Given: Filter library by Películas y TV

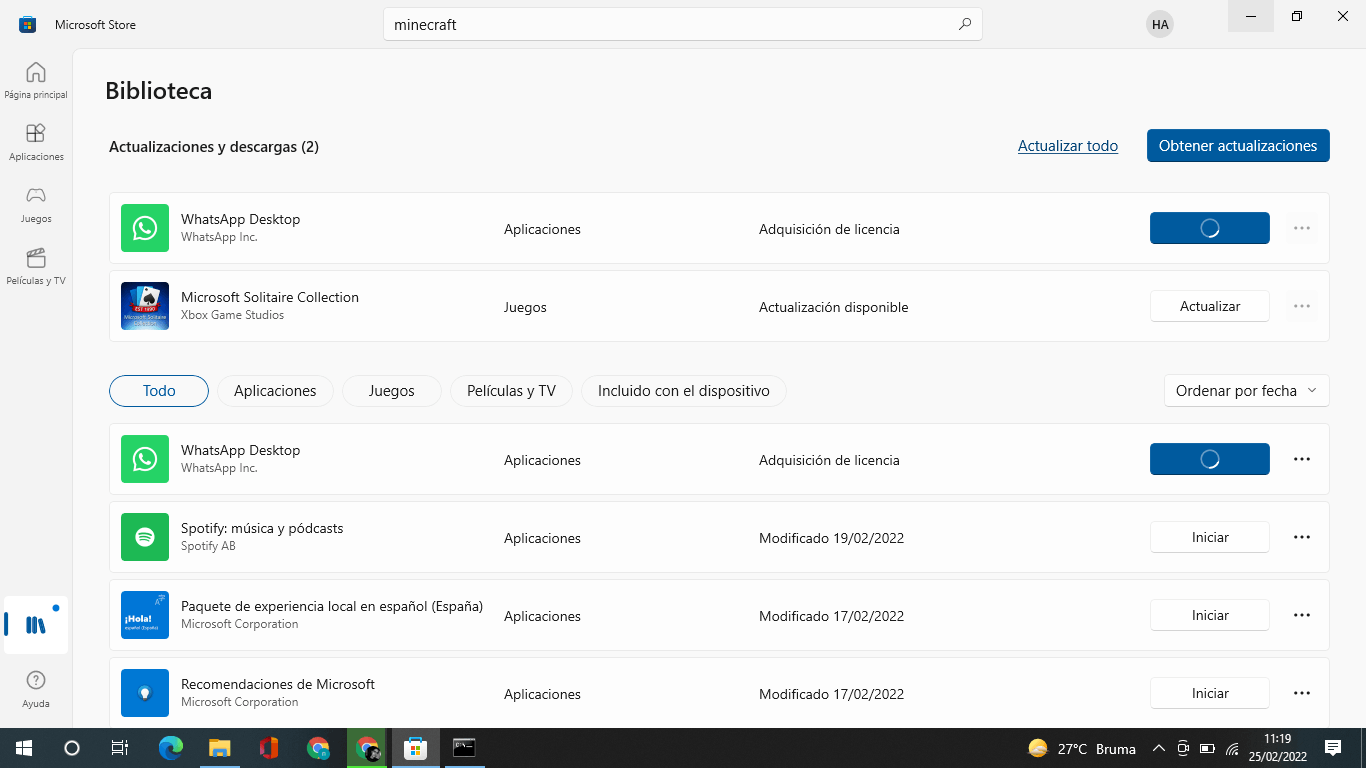Looking at the screenshot, I should [x=511, y=391].
